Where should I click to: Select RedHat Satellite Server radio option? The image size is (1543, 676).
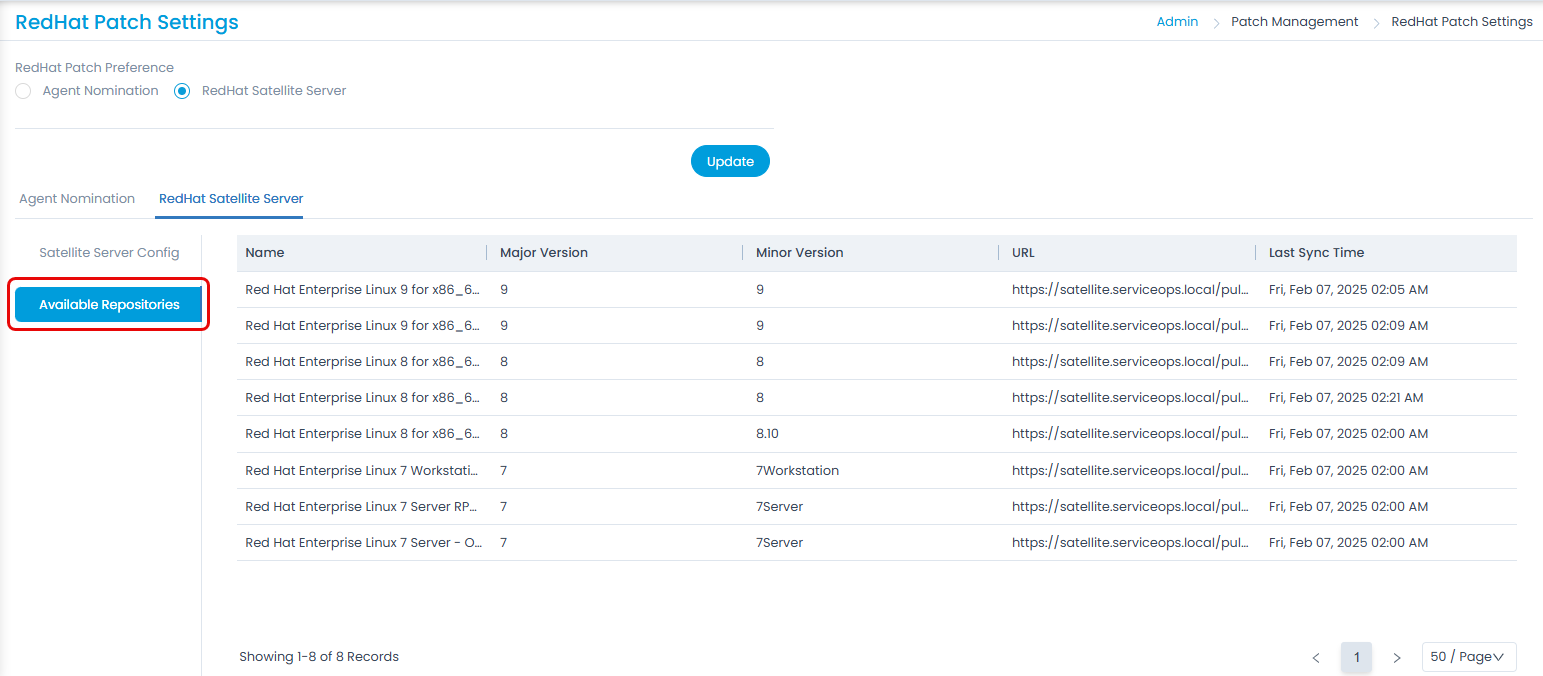click(182, 91)
